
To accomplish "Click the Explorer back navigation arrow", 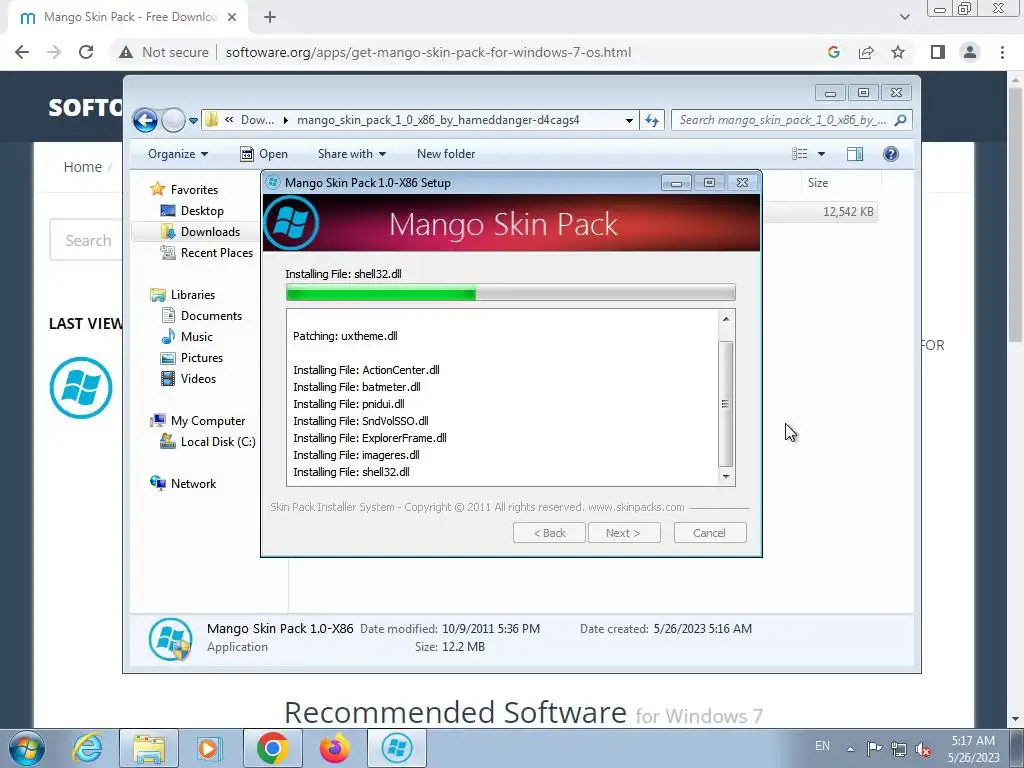I will tap(145, 120).
